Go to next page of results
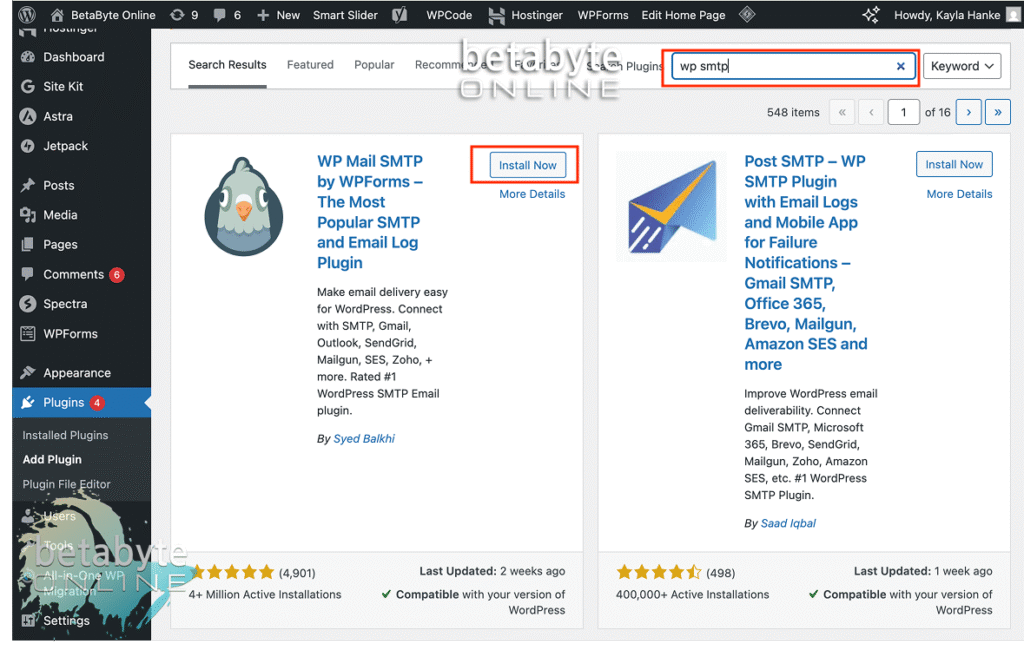 [968, 112]
